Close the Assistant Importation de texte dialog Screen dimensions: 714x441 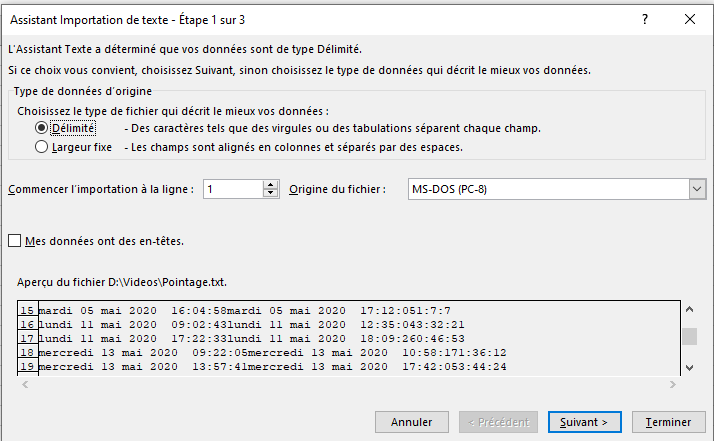point(690,19)
